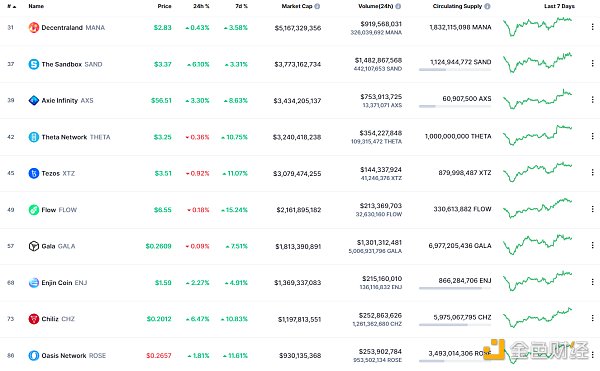Open the three-dot menu for Decentraland row
Image resolution: width=600 pixels, height=371 pixels.
click(x=592, y=27)
